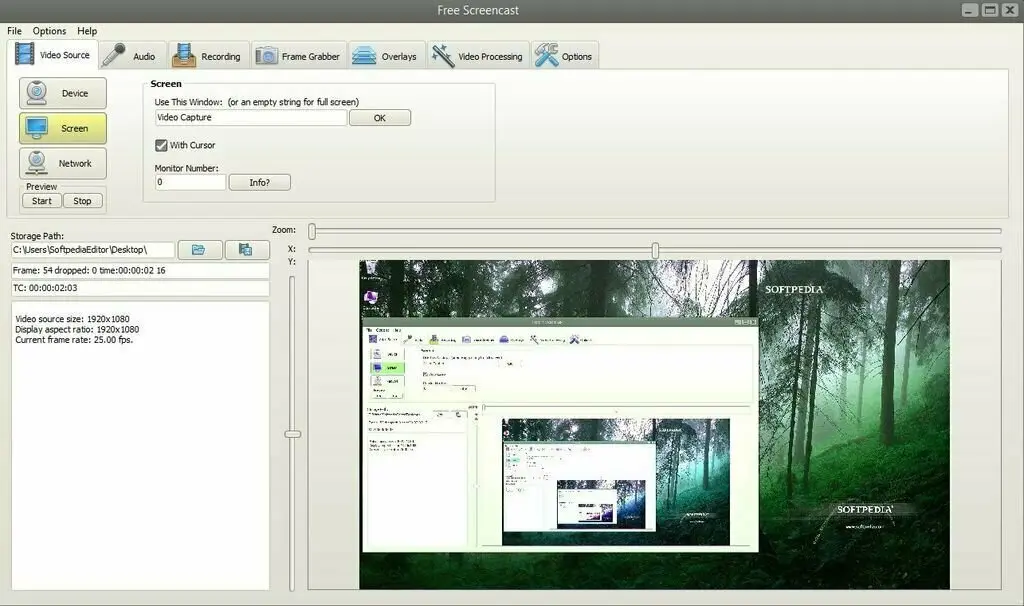1024x606 pixels.
Task: Click the Zoom slider handle
Action: tap(312, 231)
